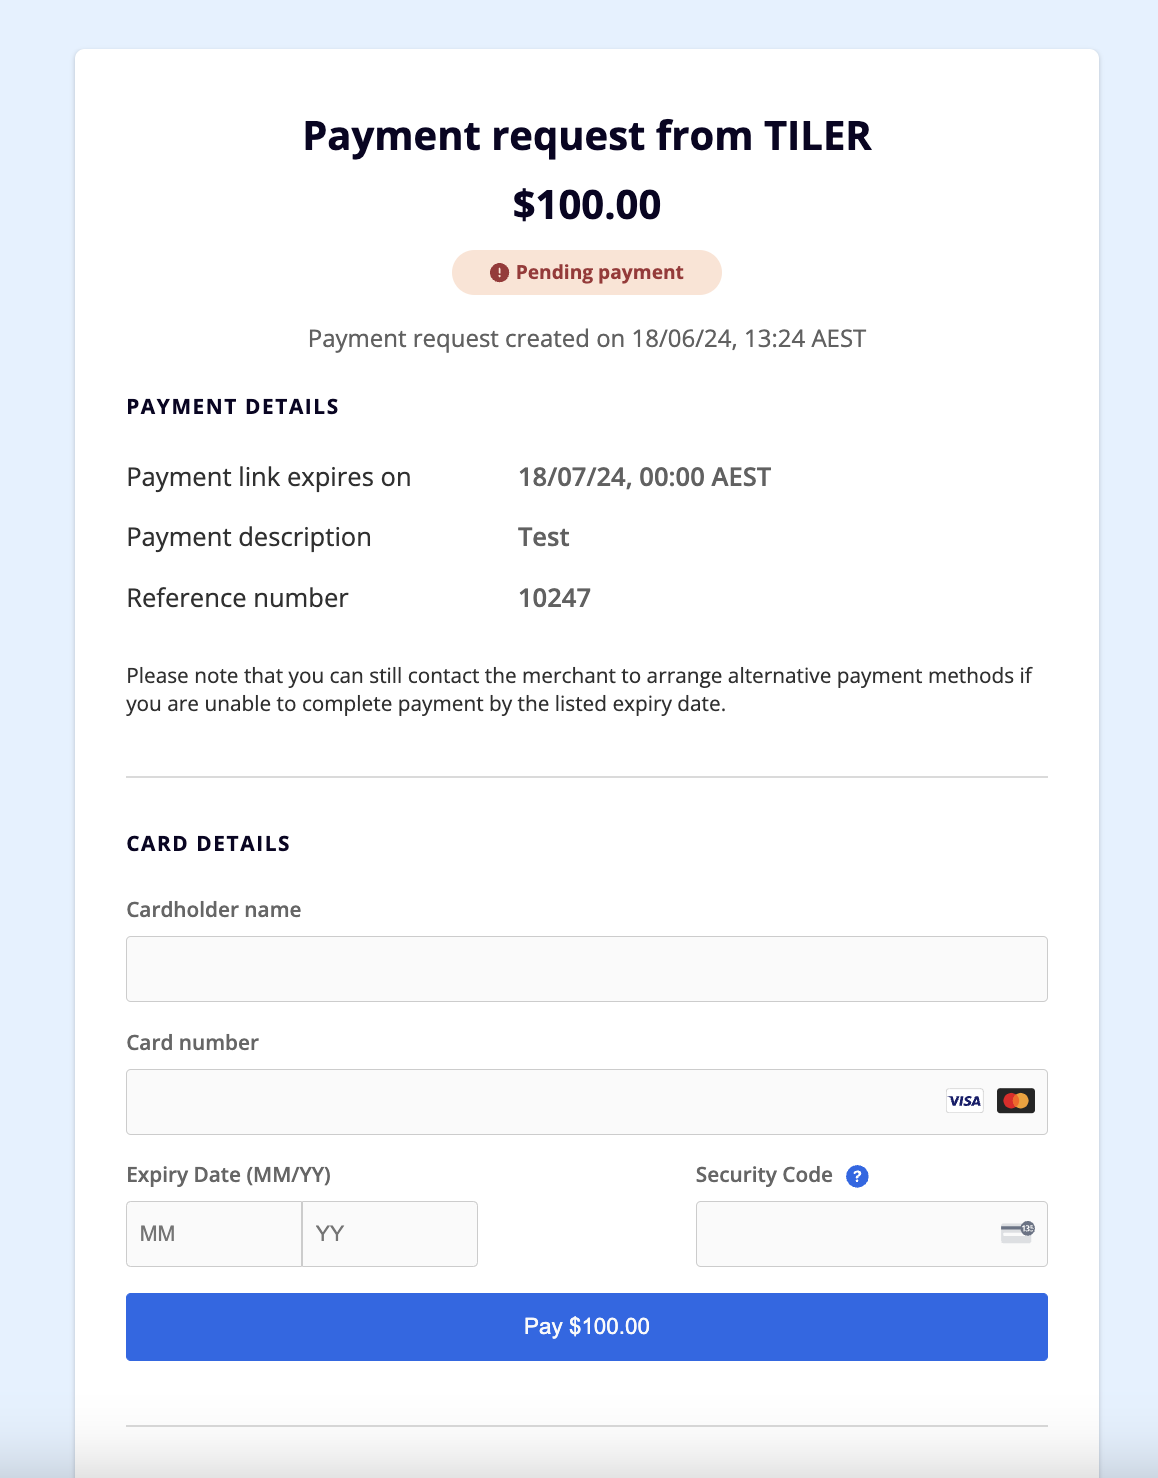Focus the Security Code input box

pyautogui.click(x=845, y=1234)
